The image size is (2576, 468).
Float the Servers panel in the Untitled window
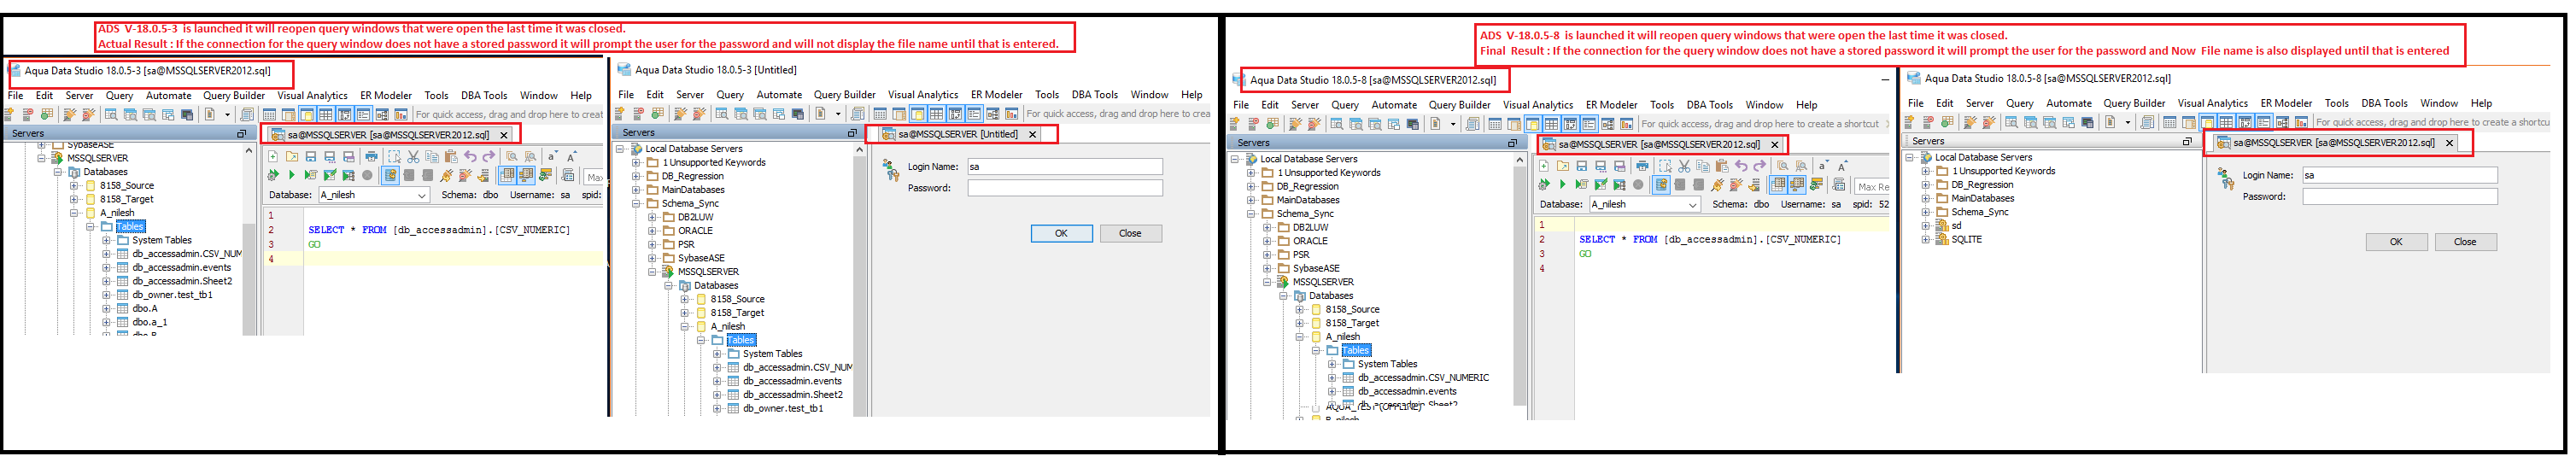(852, 133)
